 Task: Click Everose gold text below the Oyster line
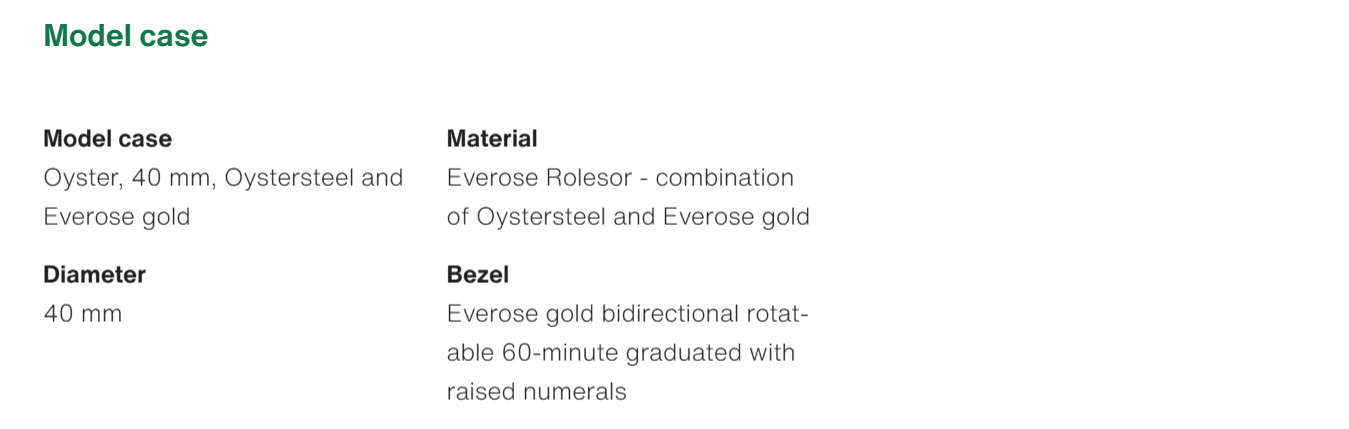click(117, 217)
